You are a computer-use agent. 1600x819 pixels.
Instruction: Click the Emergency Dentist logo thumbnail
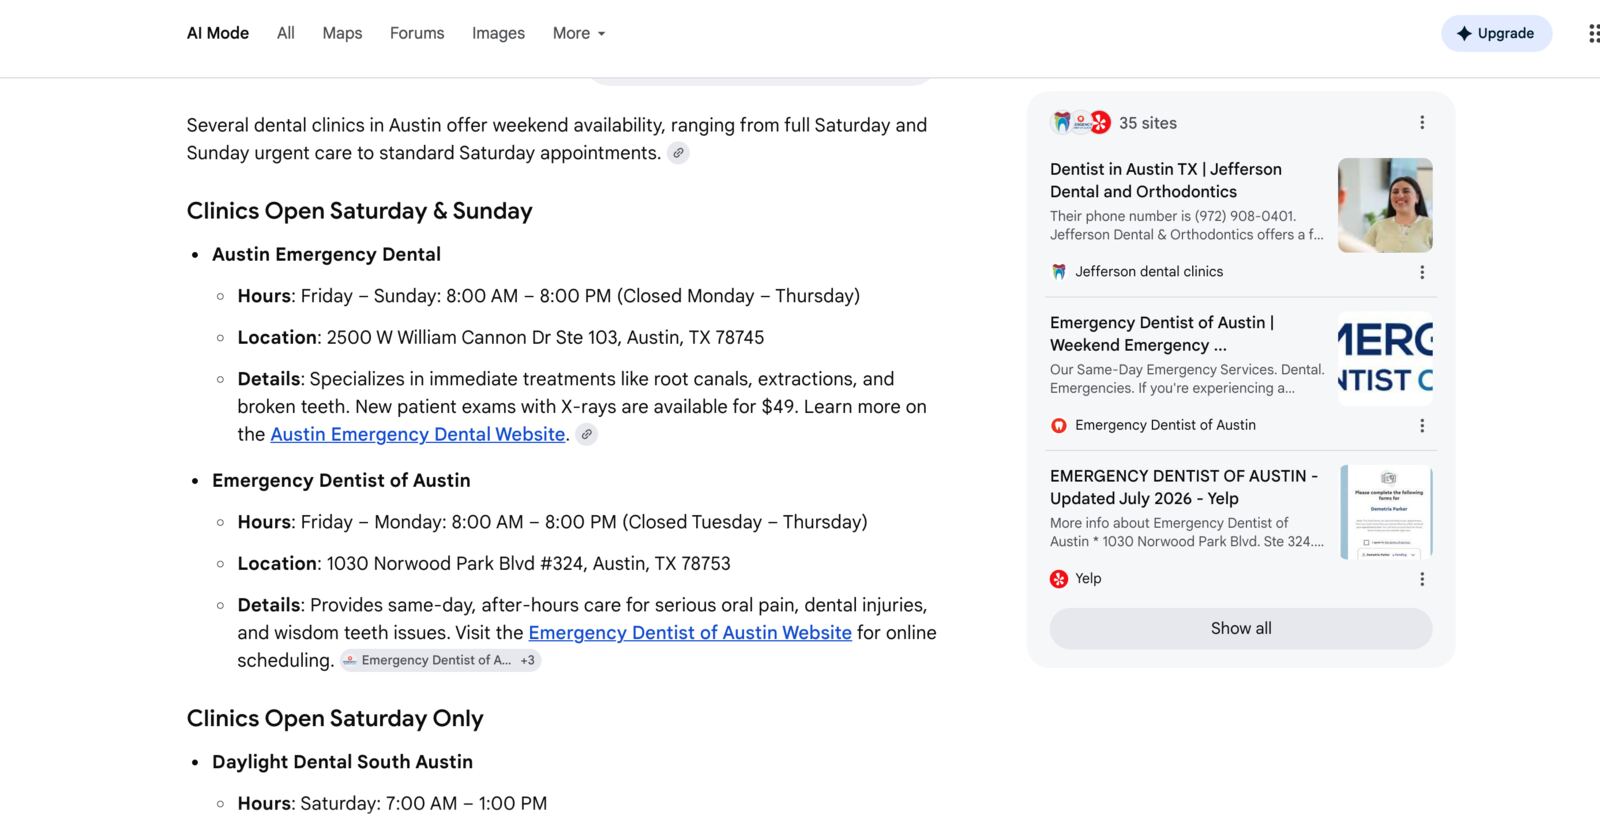1385,359
